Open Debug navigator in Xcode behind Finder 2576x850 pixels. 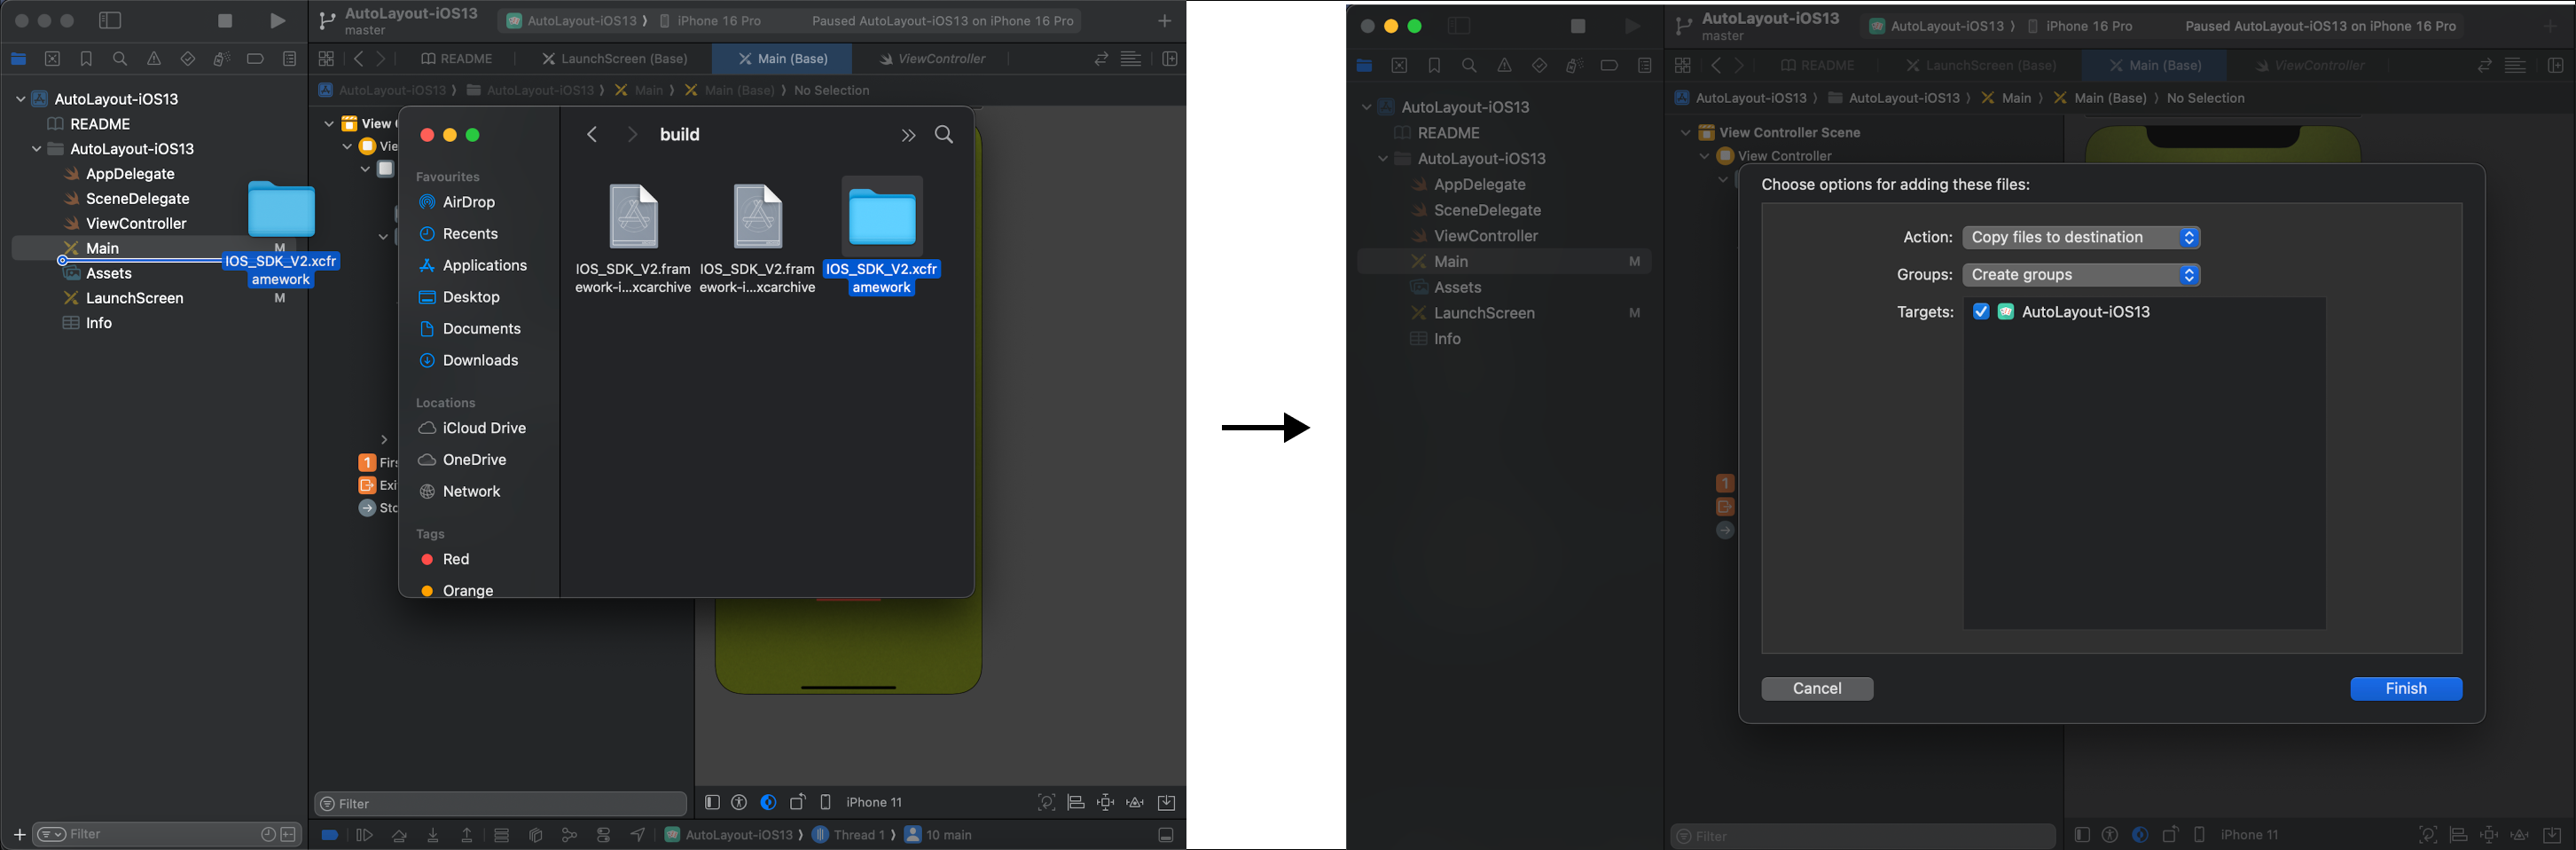coord(222,59)
